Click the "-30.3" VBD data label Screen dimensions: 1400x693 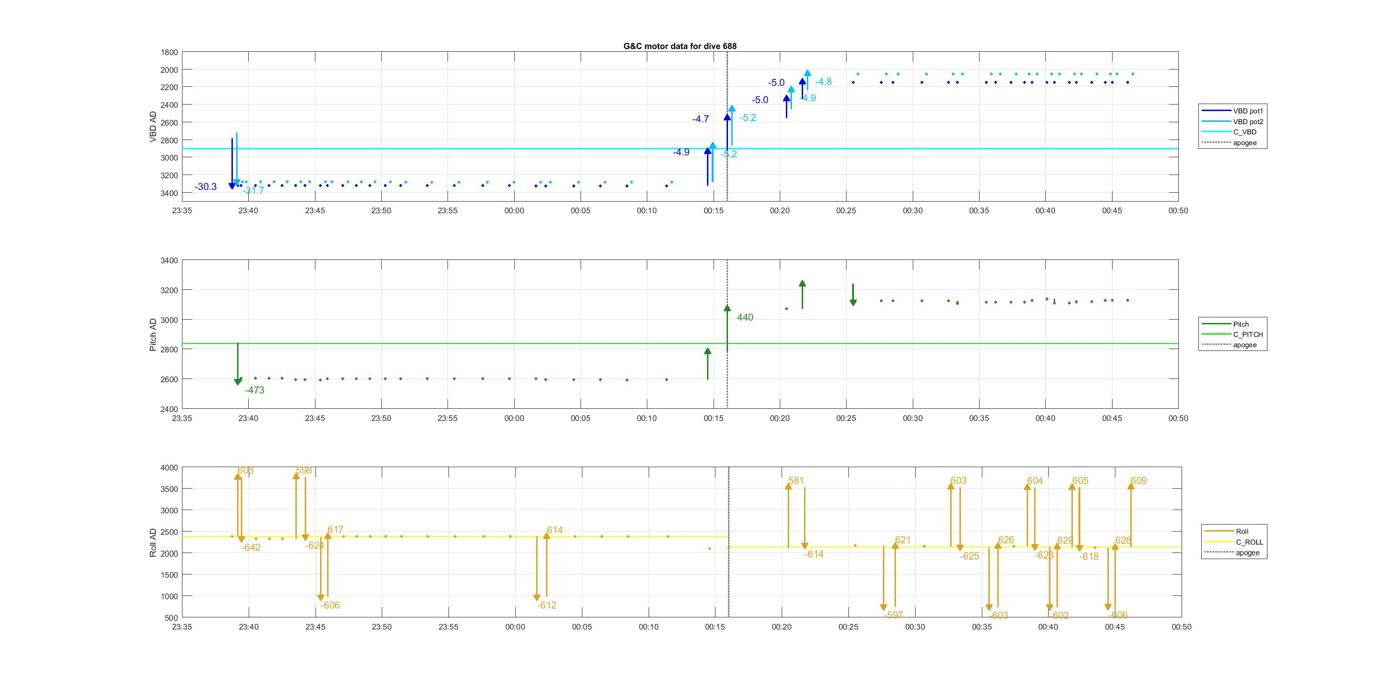(x=206, y=187)
